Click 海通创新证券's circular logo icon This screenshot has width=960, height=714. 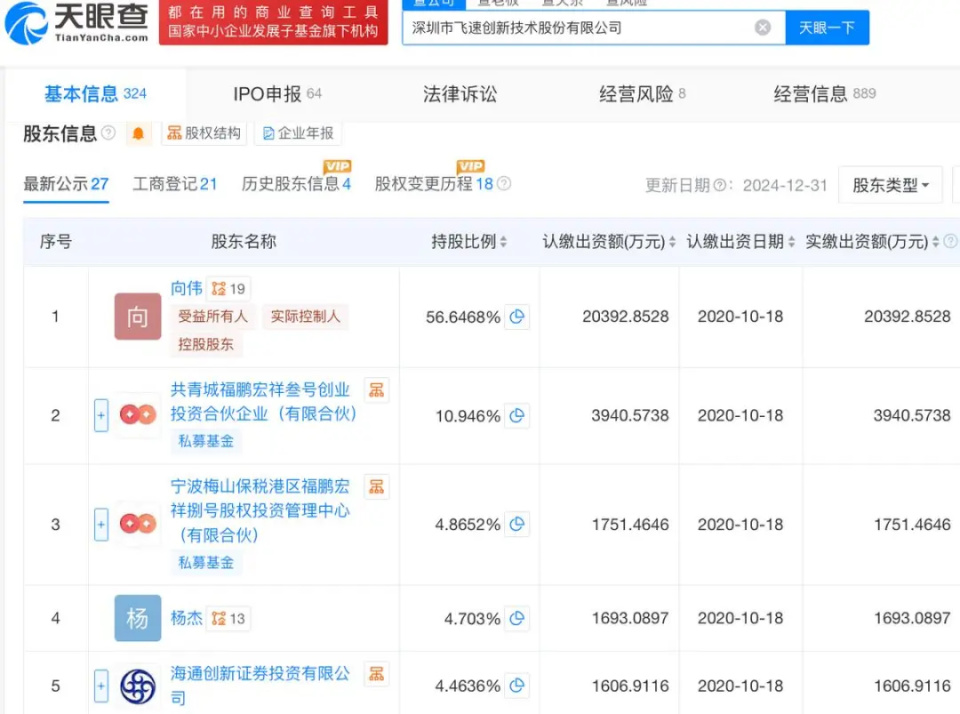point(137,686)
